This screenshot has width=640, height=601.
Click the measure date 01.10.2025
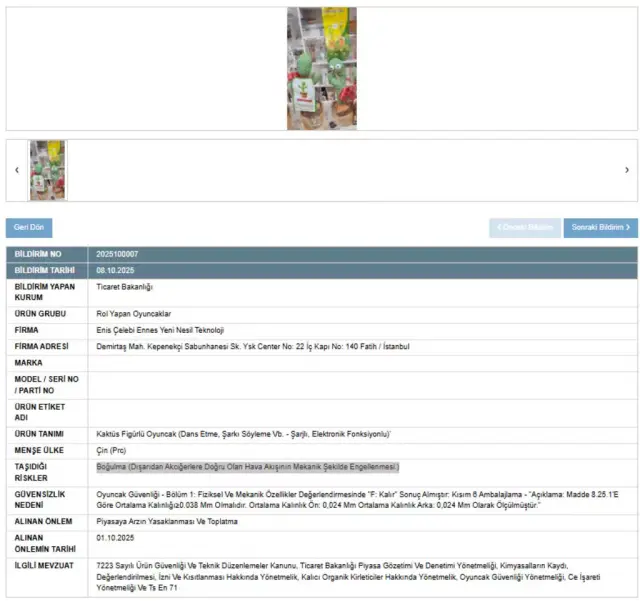click(x=115, y=537)
